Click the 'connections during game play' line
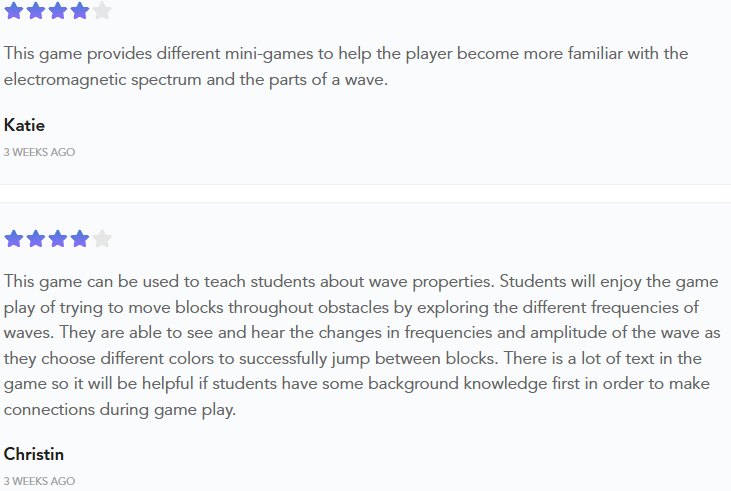 click(120, 410)
